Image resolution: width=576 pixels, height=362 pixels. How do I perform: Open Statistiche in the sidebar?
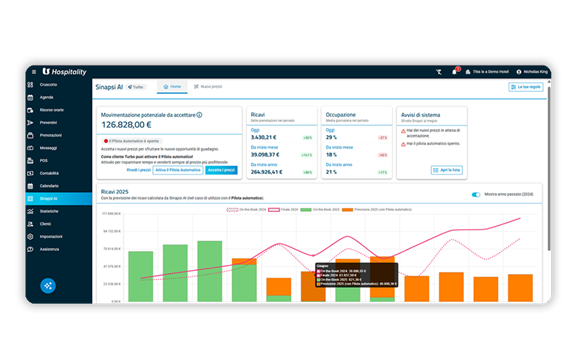click(x=48, y=211)
